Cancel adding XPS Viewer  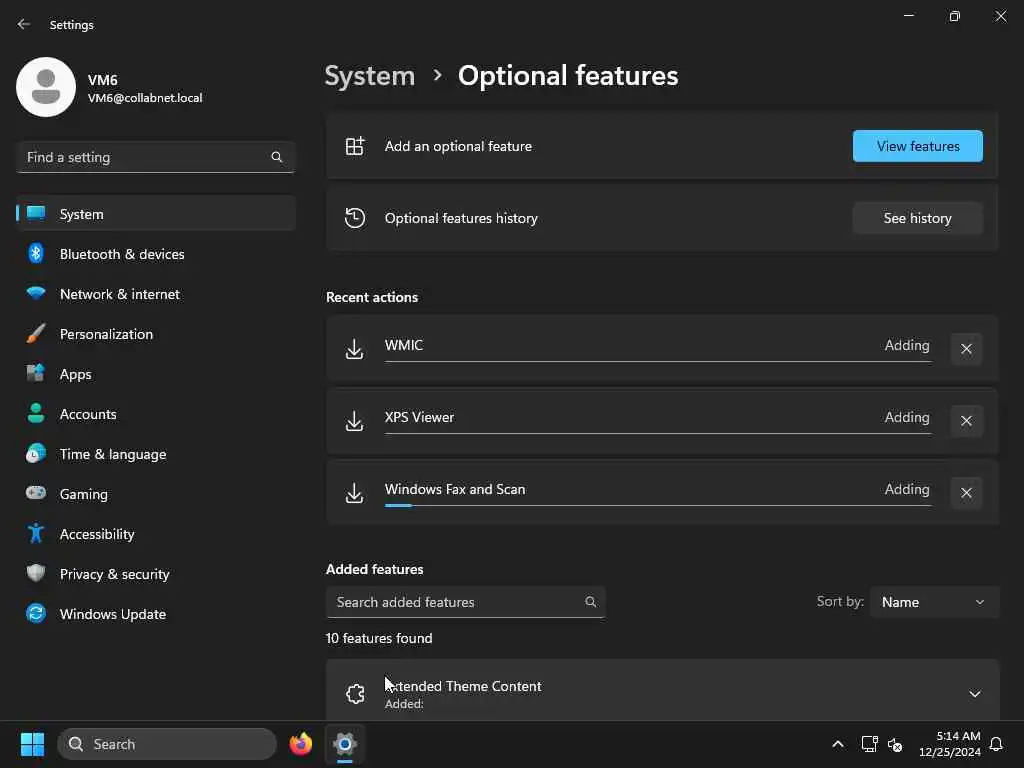966,421
